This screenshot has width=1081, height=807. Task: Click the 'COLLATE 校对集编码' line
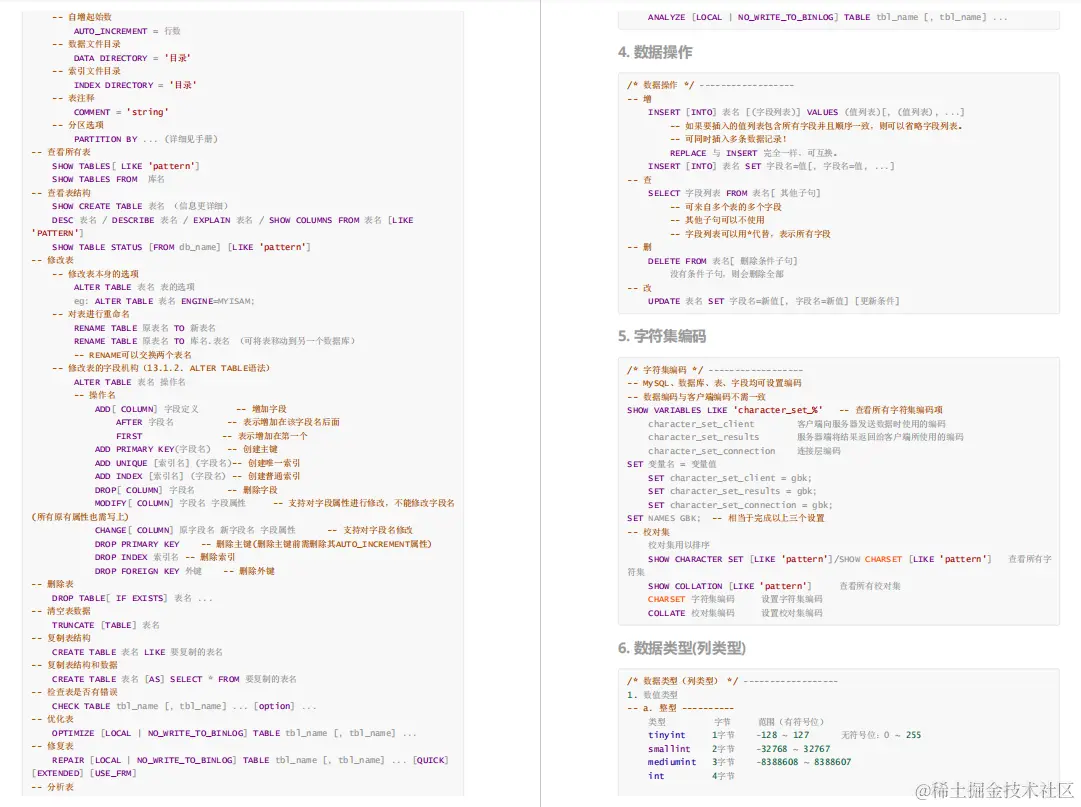[x=735, y=613]
